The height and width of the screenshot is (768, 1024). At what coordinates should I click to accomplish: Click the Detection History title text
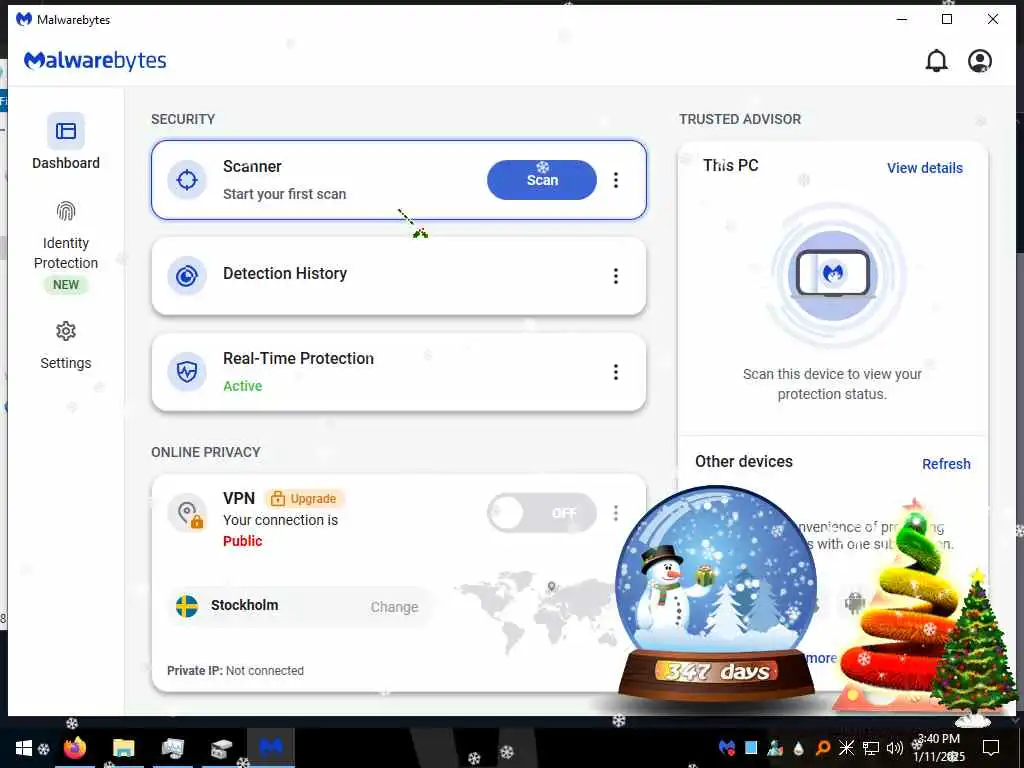(x=285, y=273)
